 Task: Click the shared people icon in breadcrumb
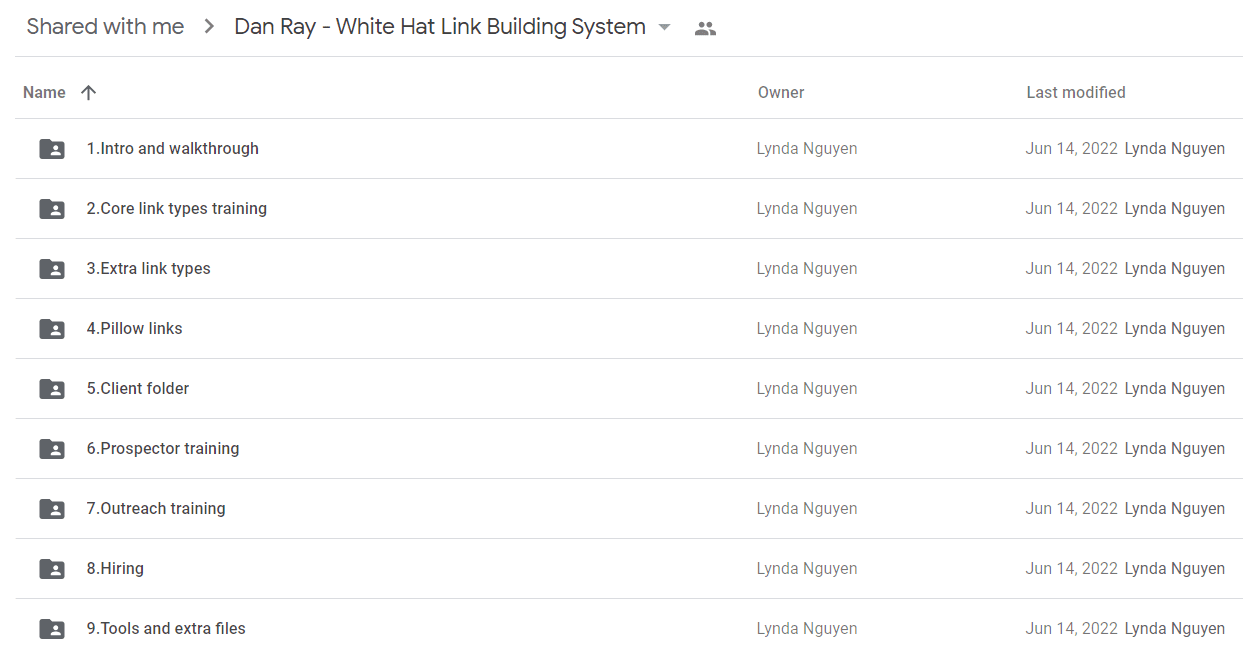pos(705,29)
